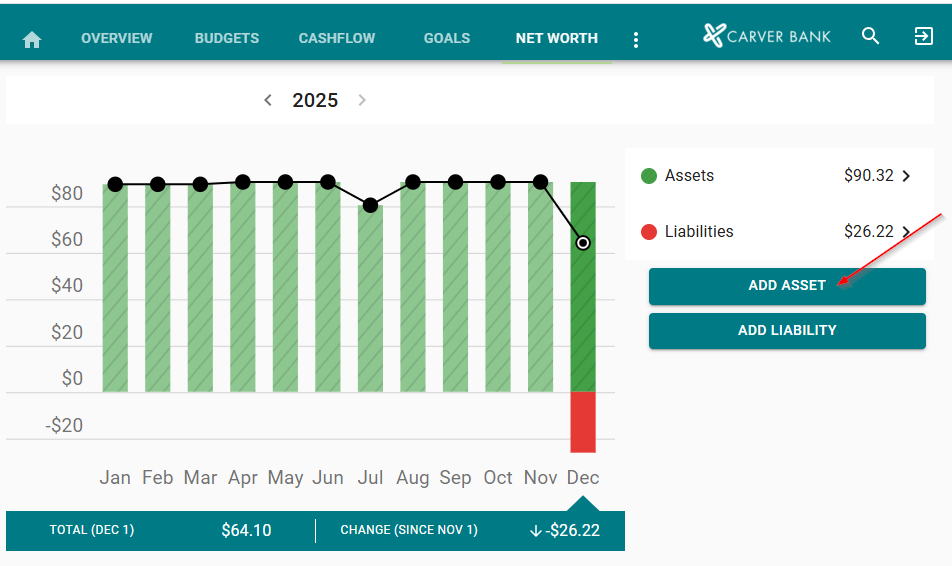Go to the home icon

pyautogui.click(x=32, y=39)
